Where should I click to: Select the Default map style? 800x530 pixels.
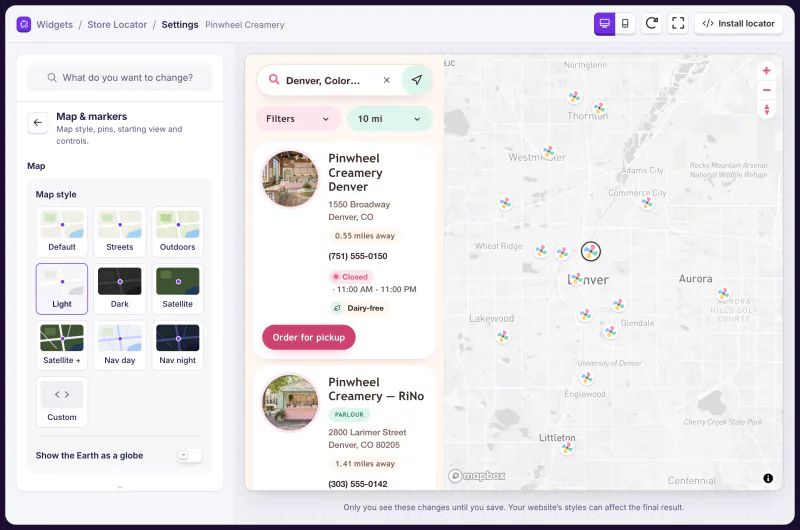click(62, 232)
